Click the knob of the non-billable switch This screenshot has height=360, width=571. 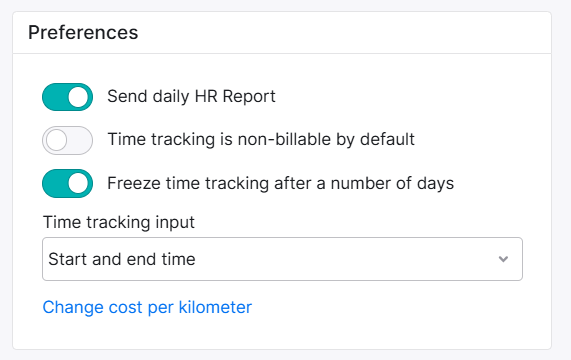click(x=56, y=140)
